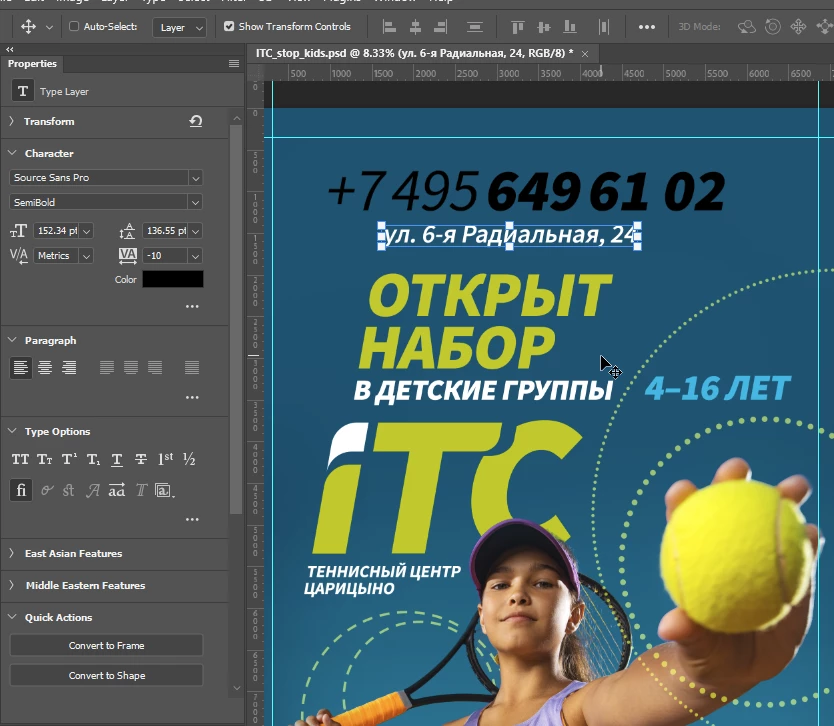The height and width of the screenshot is (726, 834).
Task: Open the font size dropdown arrow
Action: coord(87,231)
